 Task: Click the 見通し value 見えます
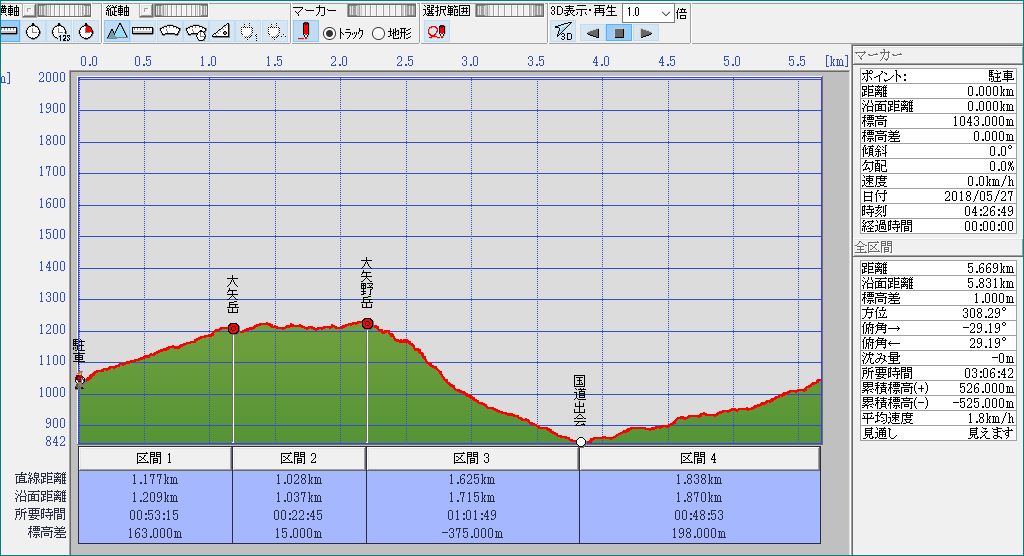coord(991,433)
